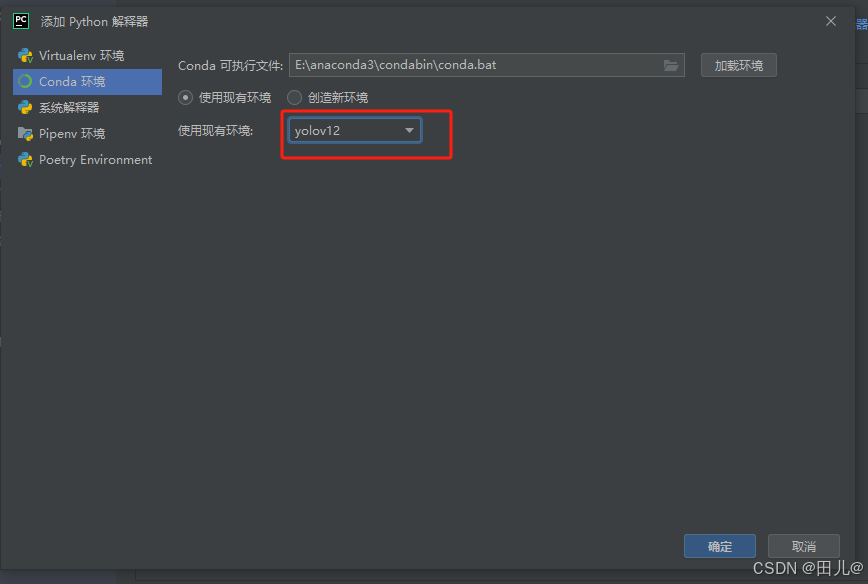Image resolution: width=868 pixels, height=584 pixels.
Task: Click the PC logo in the dialog title bar
Action: coord(21,20)
